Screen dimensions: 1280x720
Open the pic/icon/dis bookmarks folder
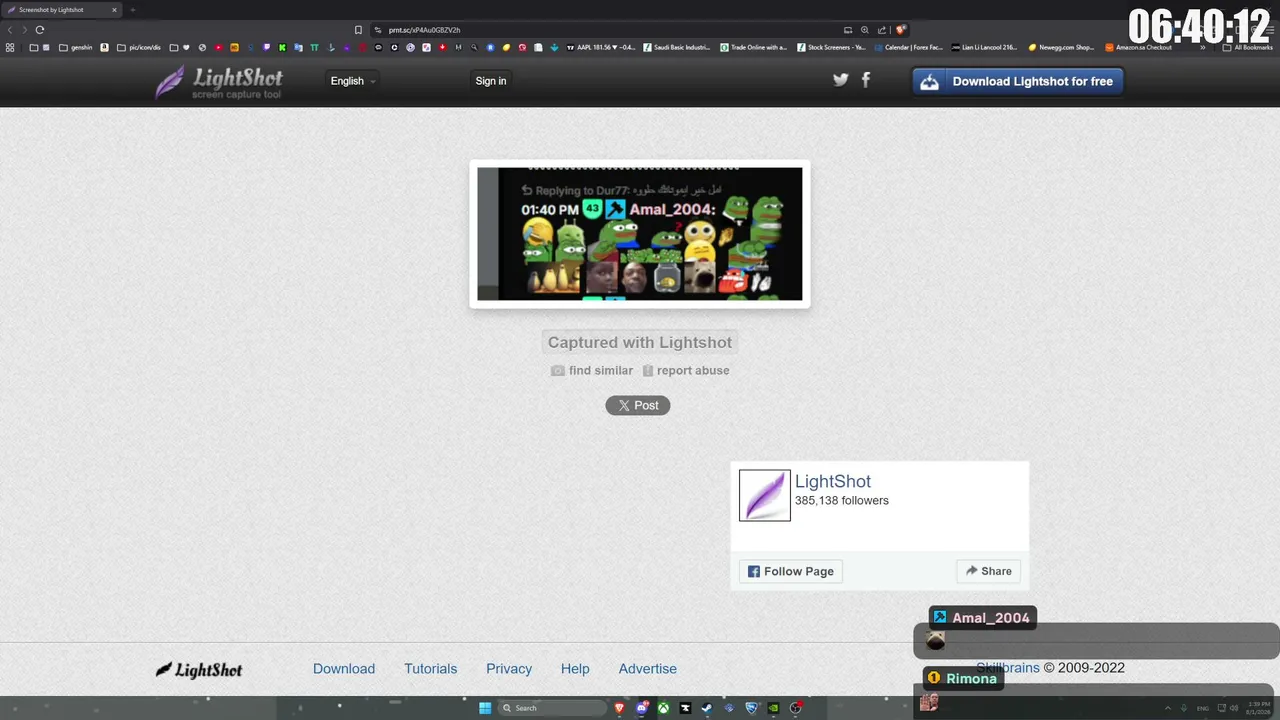pos(139,47)
